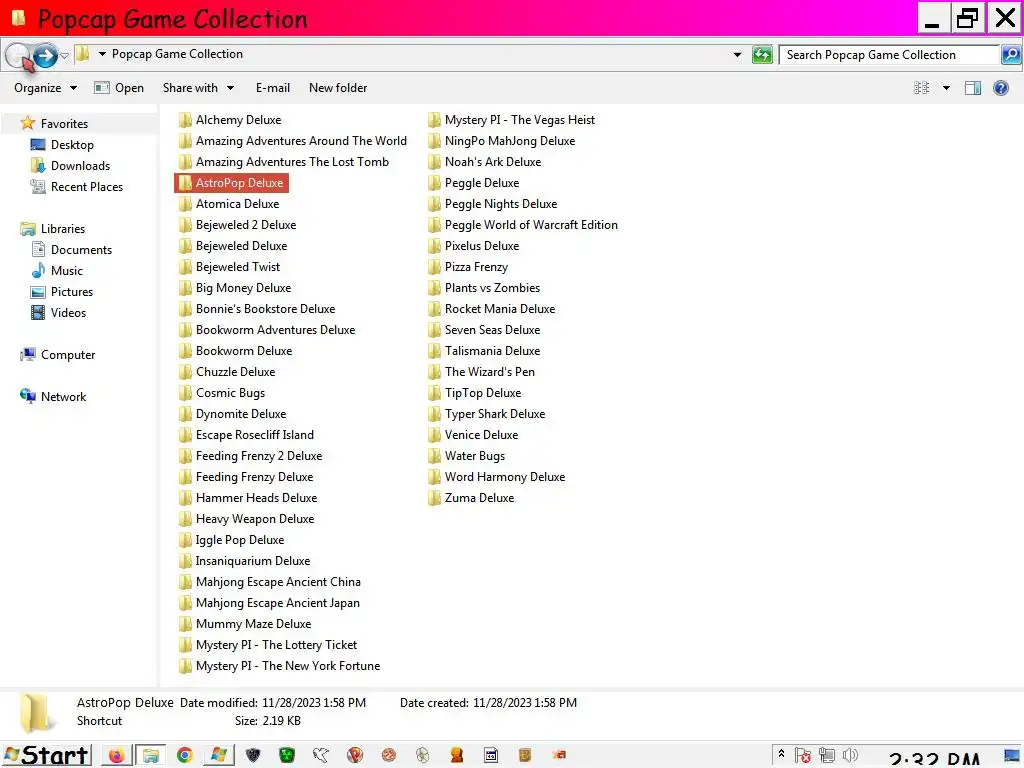The image size is (1024, 768).
Task: Select the Zuma Deluxe folder icon
Action: (434, 498)
